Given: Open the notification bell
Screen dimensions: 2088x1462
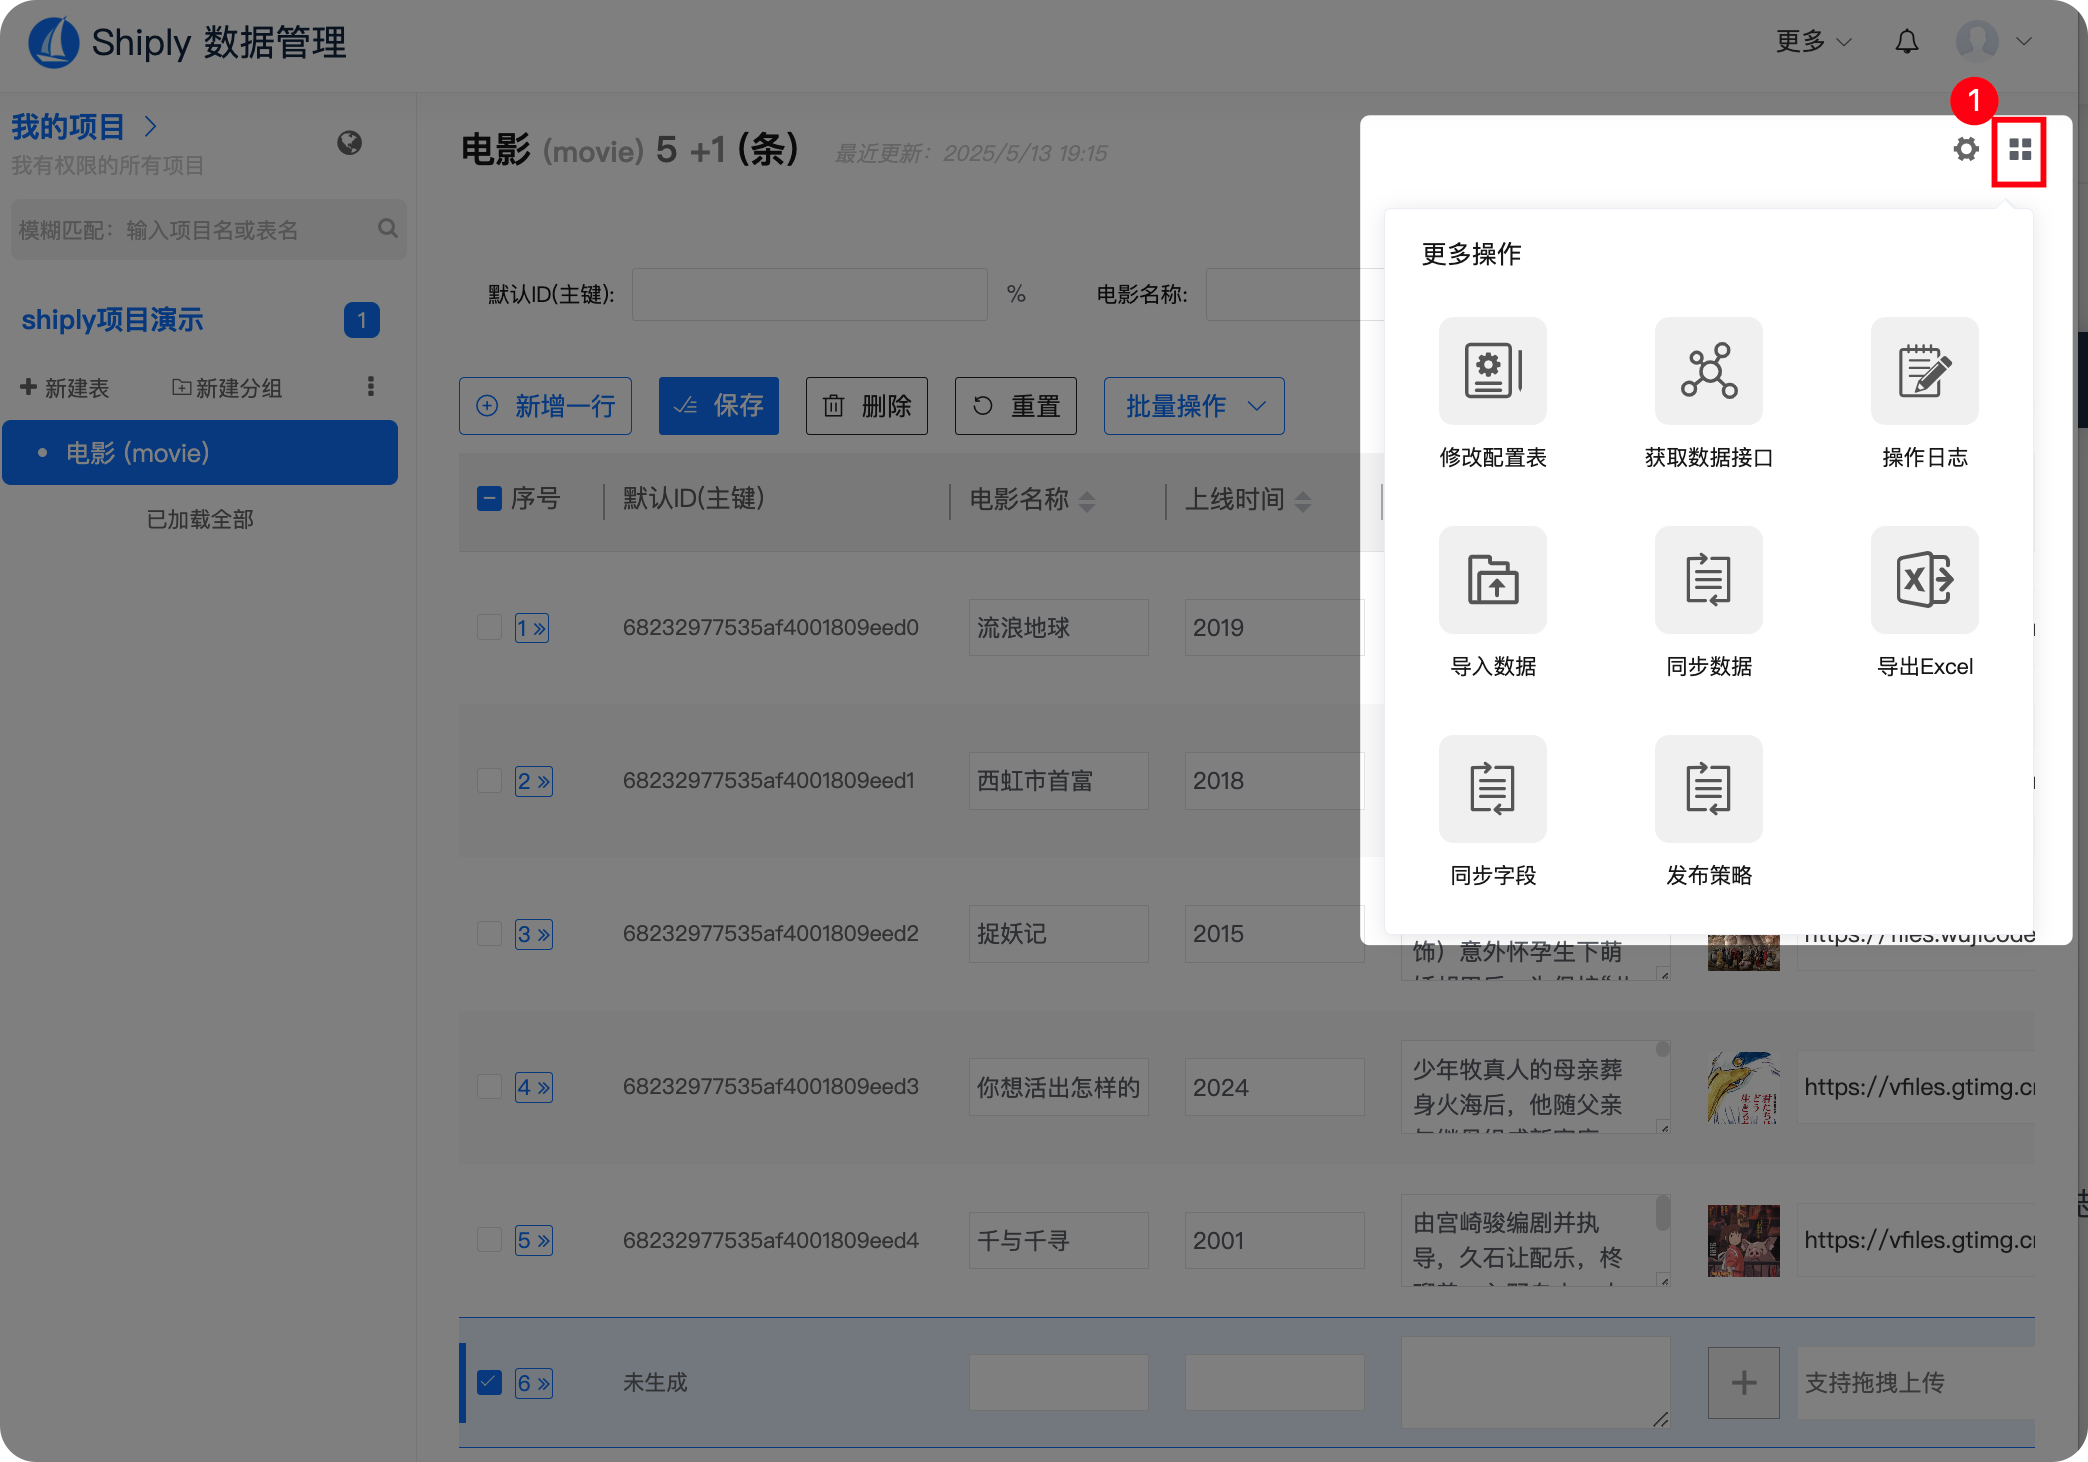Looking at the screenshot, I should click(x=1907, y=41).
